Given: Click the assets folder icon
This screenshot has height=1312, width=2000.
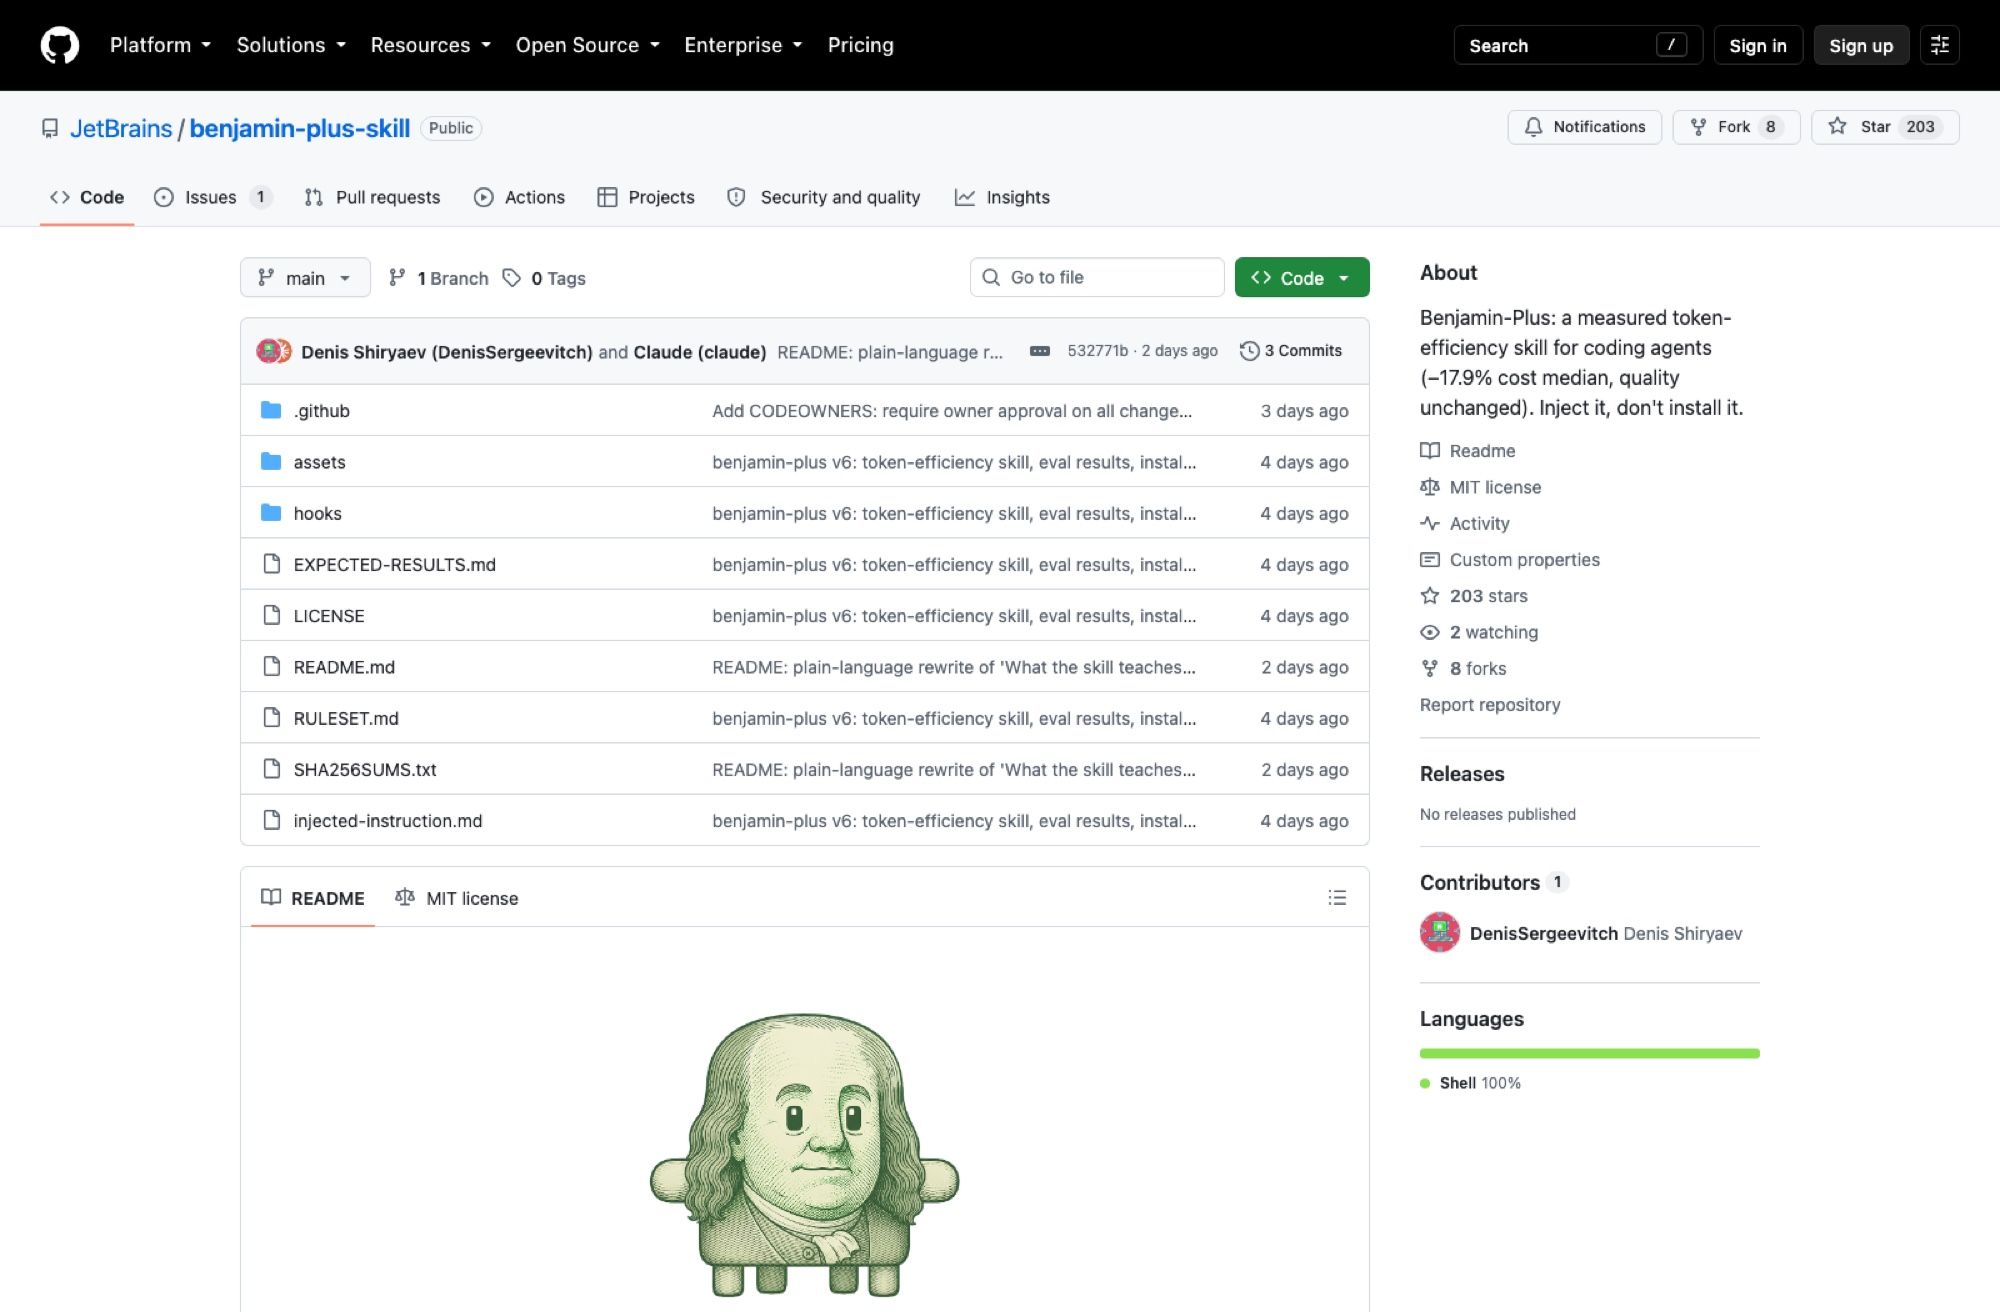Looking at the screenshot, I should [271, 461].
